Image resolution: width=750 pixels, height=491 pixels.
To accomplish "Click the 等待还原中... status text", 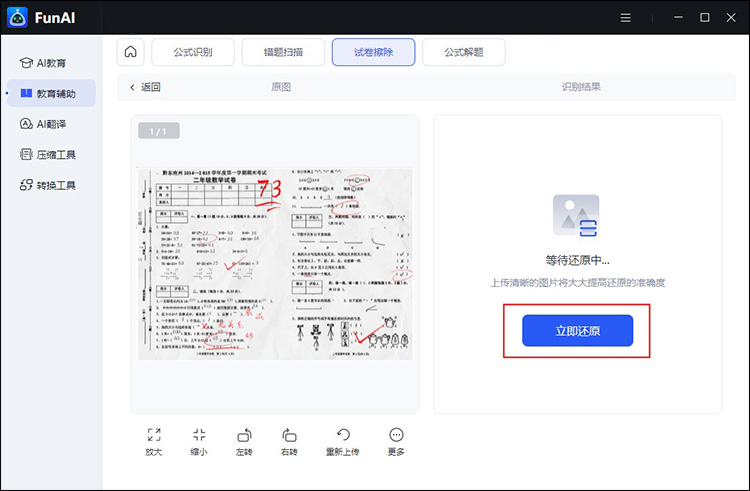I will coord(577,260).
